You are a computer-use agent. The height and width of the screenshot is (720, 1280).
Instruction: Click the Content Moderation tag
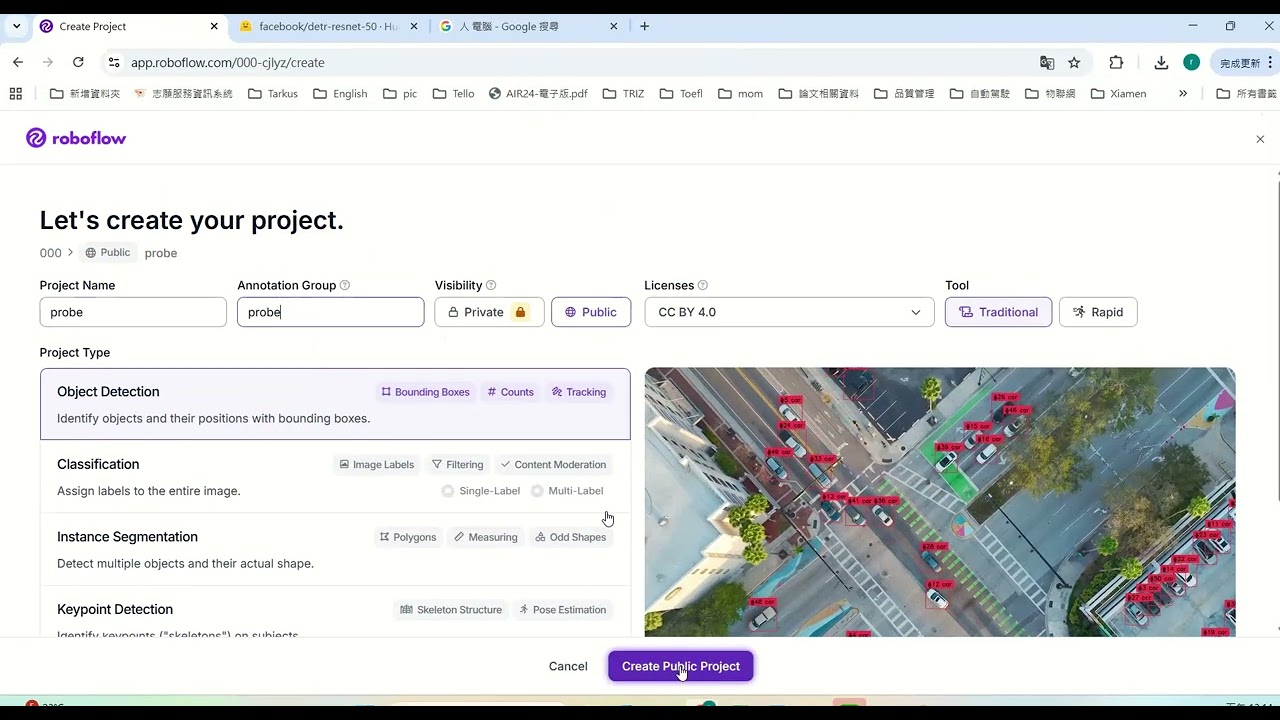(553, 465)
